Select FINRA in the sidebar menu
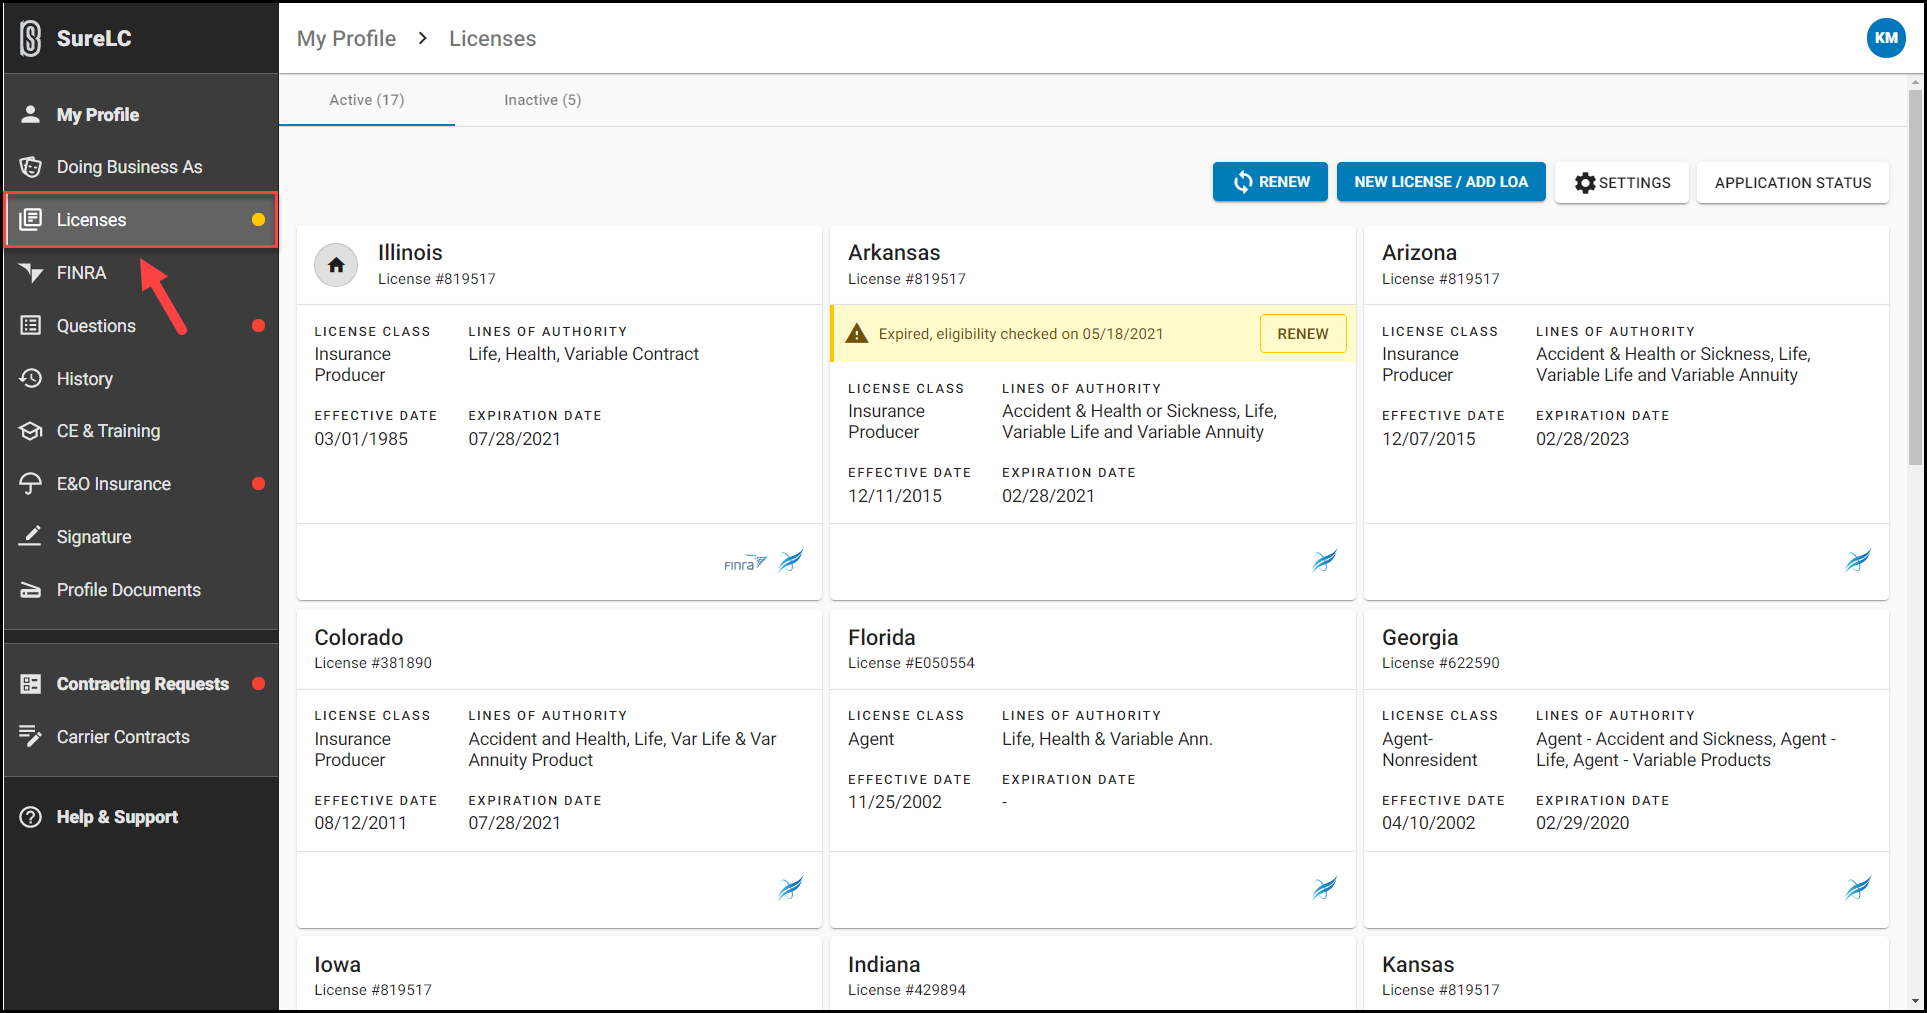The height and width of the screenshot is (1013, 1927). point(141,272)
